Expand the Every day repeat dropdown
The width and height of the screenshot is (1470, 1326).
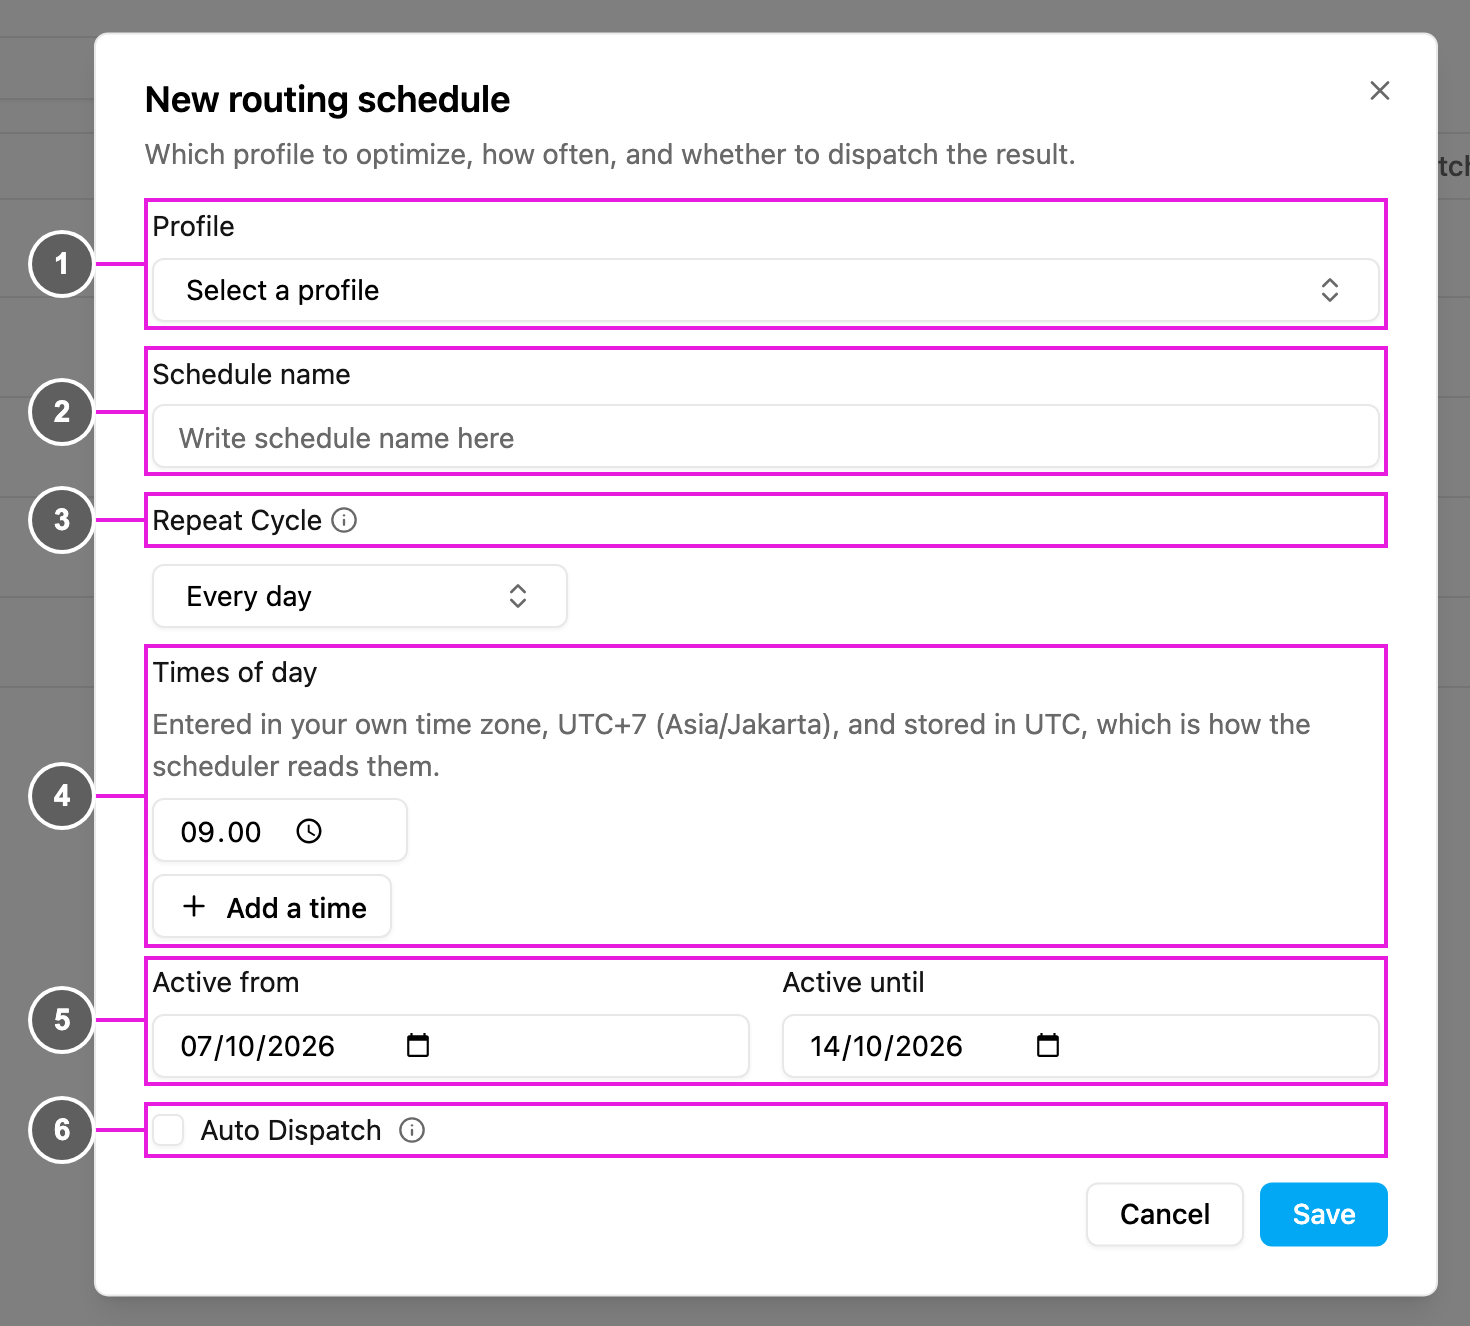tap(360, 596)
